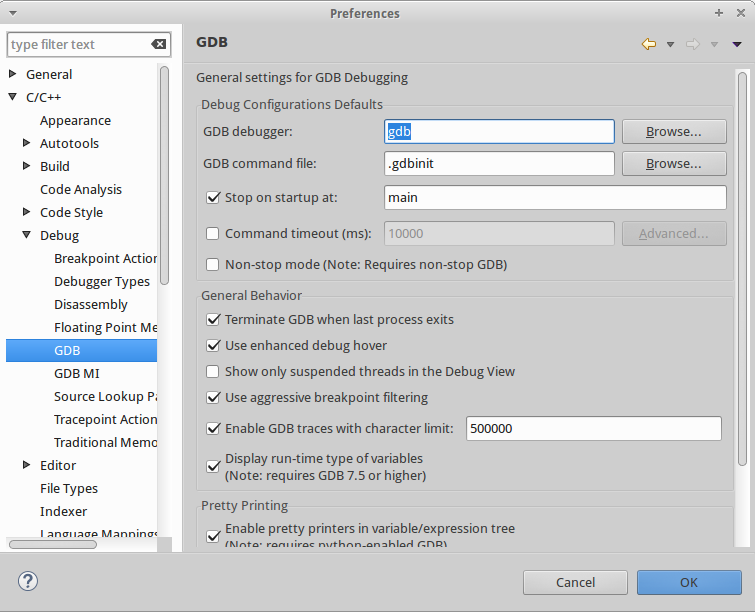Open Floating Point Memory preference page
The width and height of the screenshot is (755, 612).
[105, 327]
